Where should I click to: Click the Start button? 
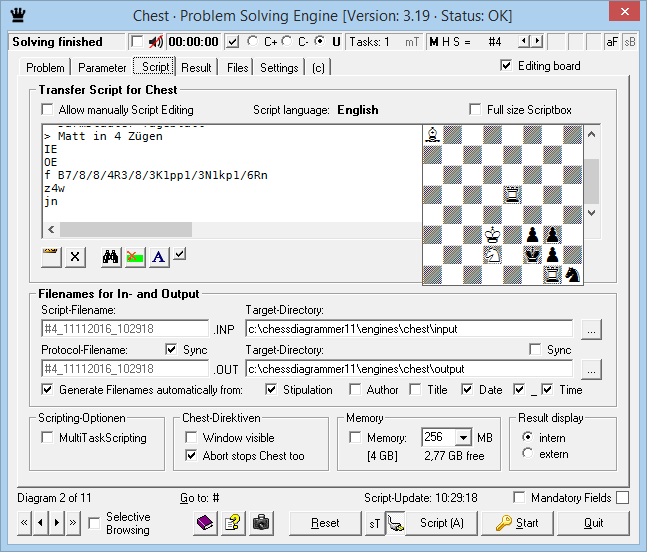(x=517, y=523)
